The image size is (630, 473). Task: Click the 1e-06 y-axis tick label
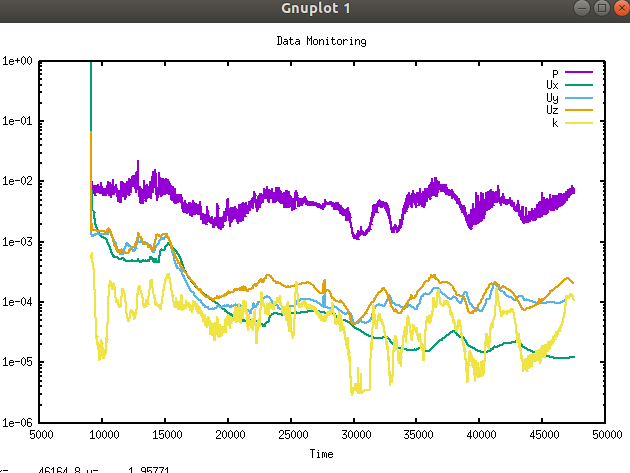17,423
